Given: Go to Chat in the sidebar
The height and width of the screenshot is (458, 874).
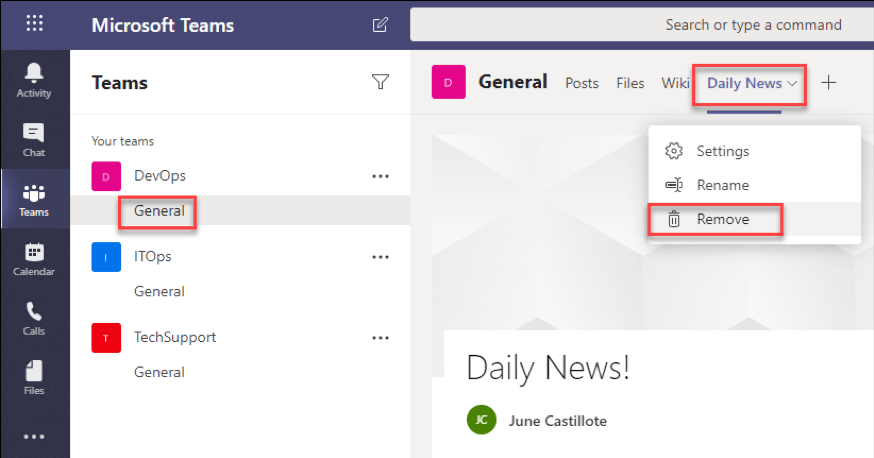Looking at the screenshot, I should 34,140.
